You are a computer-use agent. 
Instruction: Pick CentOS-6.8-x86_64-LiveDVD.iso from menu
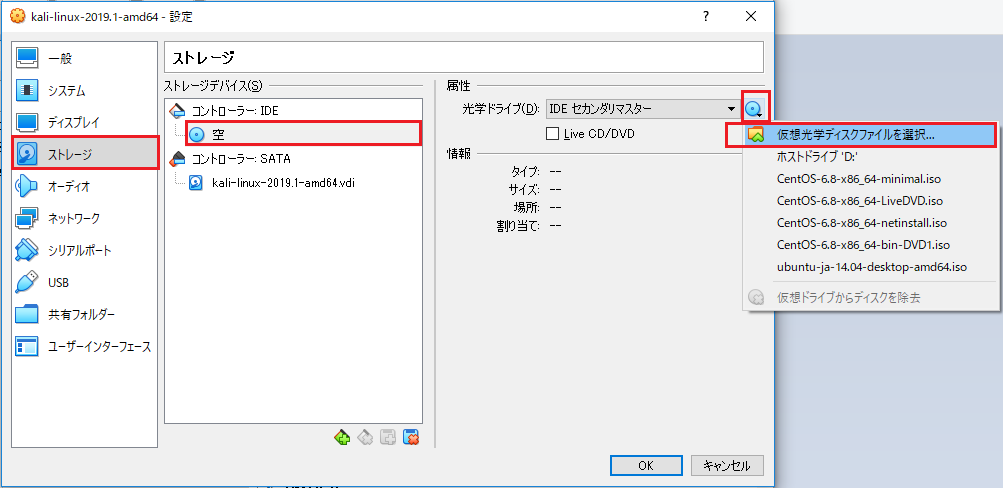[x=870, y=201]
